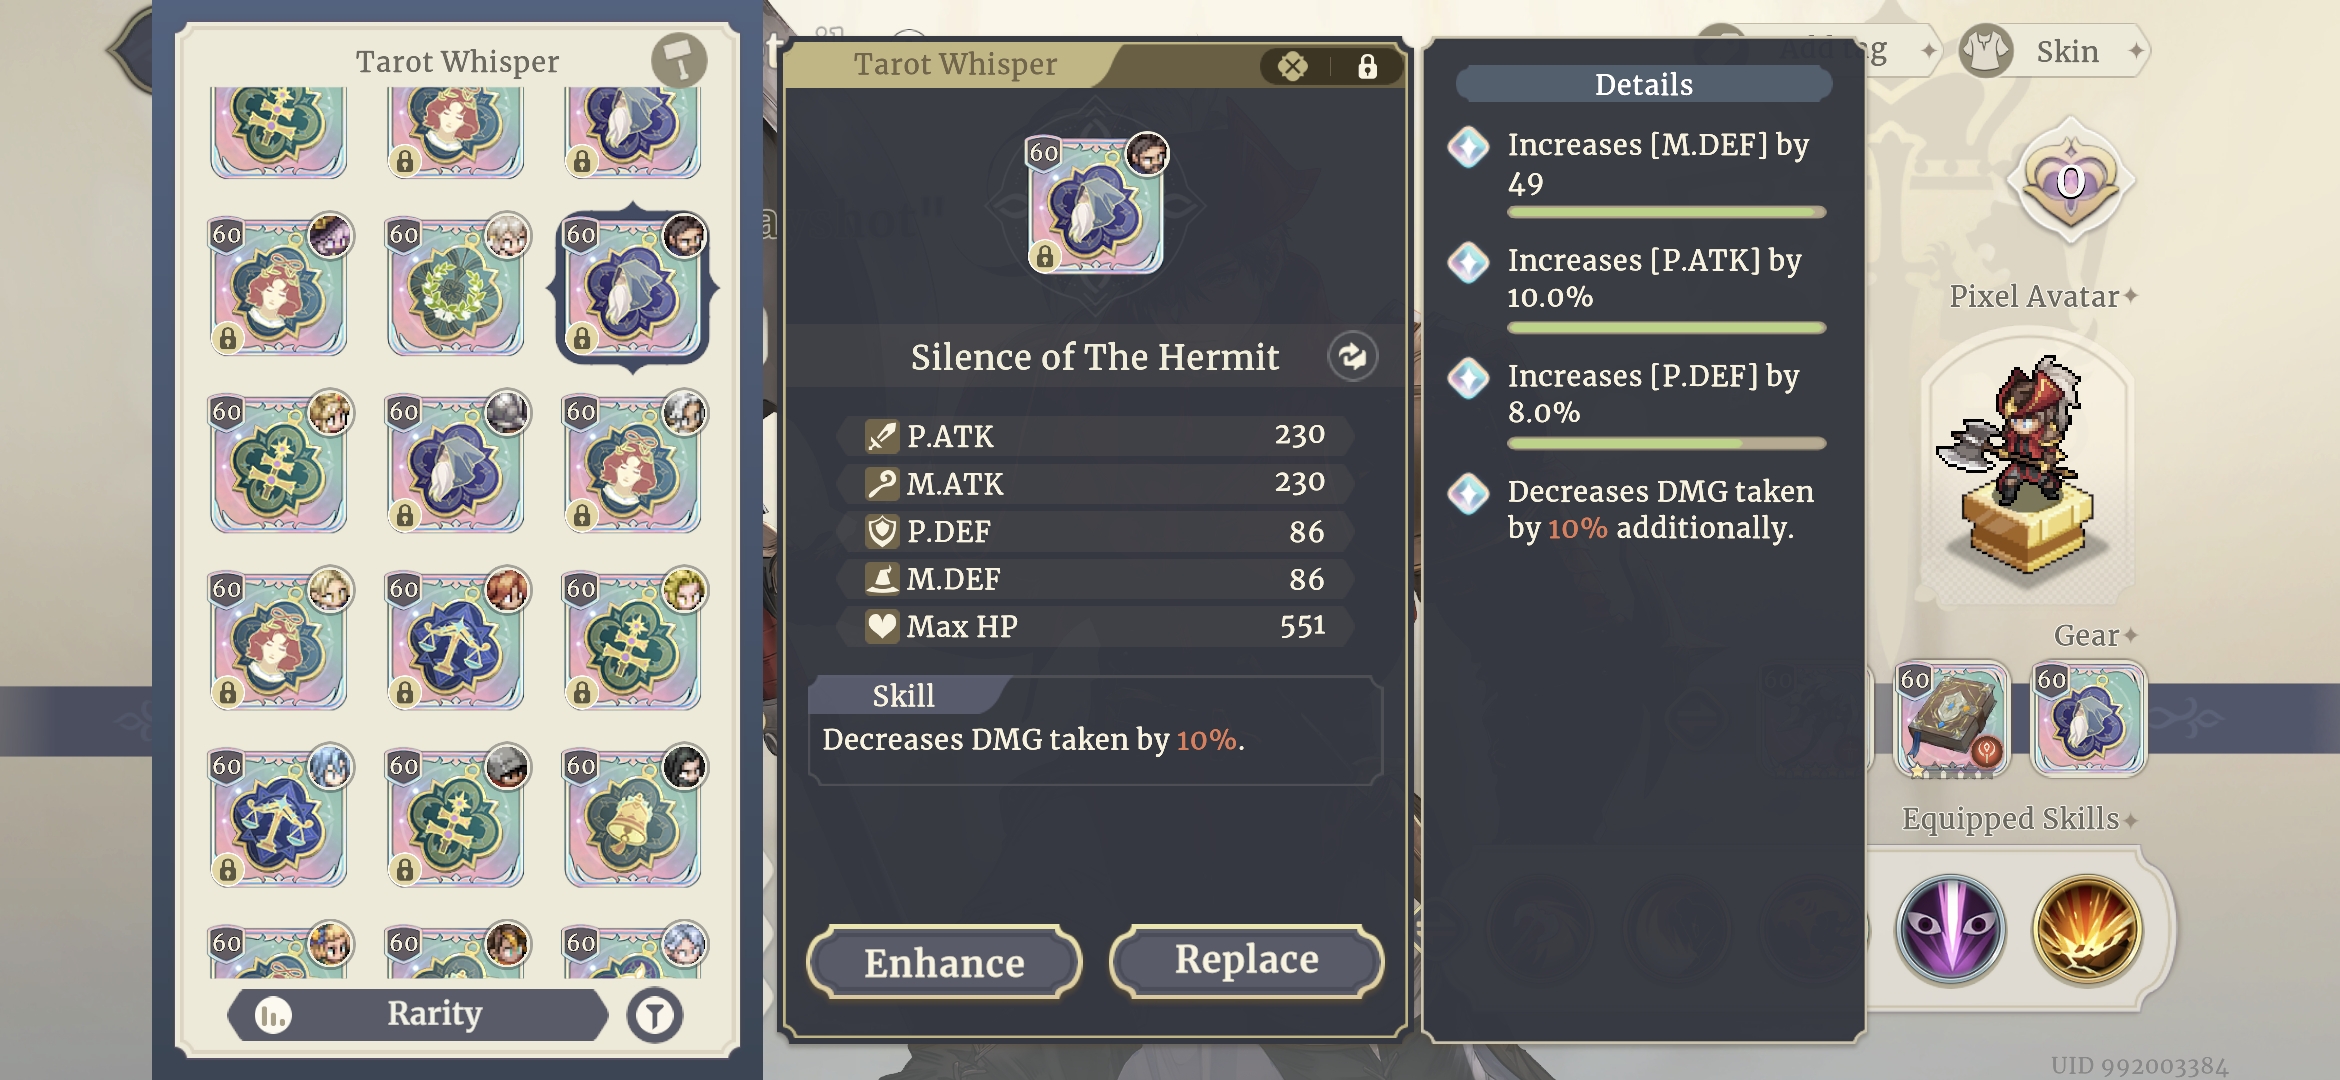Open the book gear item slot
The height and width of the screenshot is (1080, 2340).
[x=1951, y=720]
